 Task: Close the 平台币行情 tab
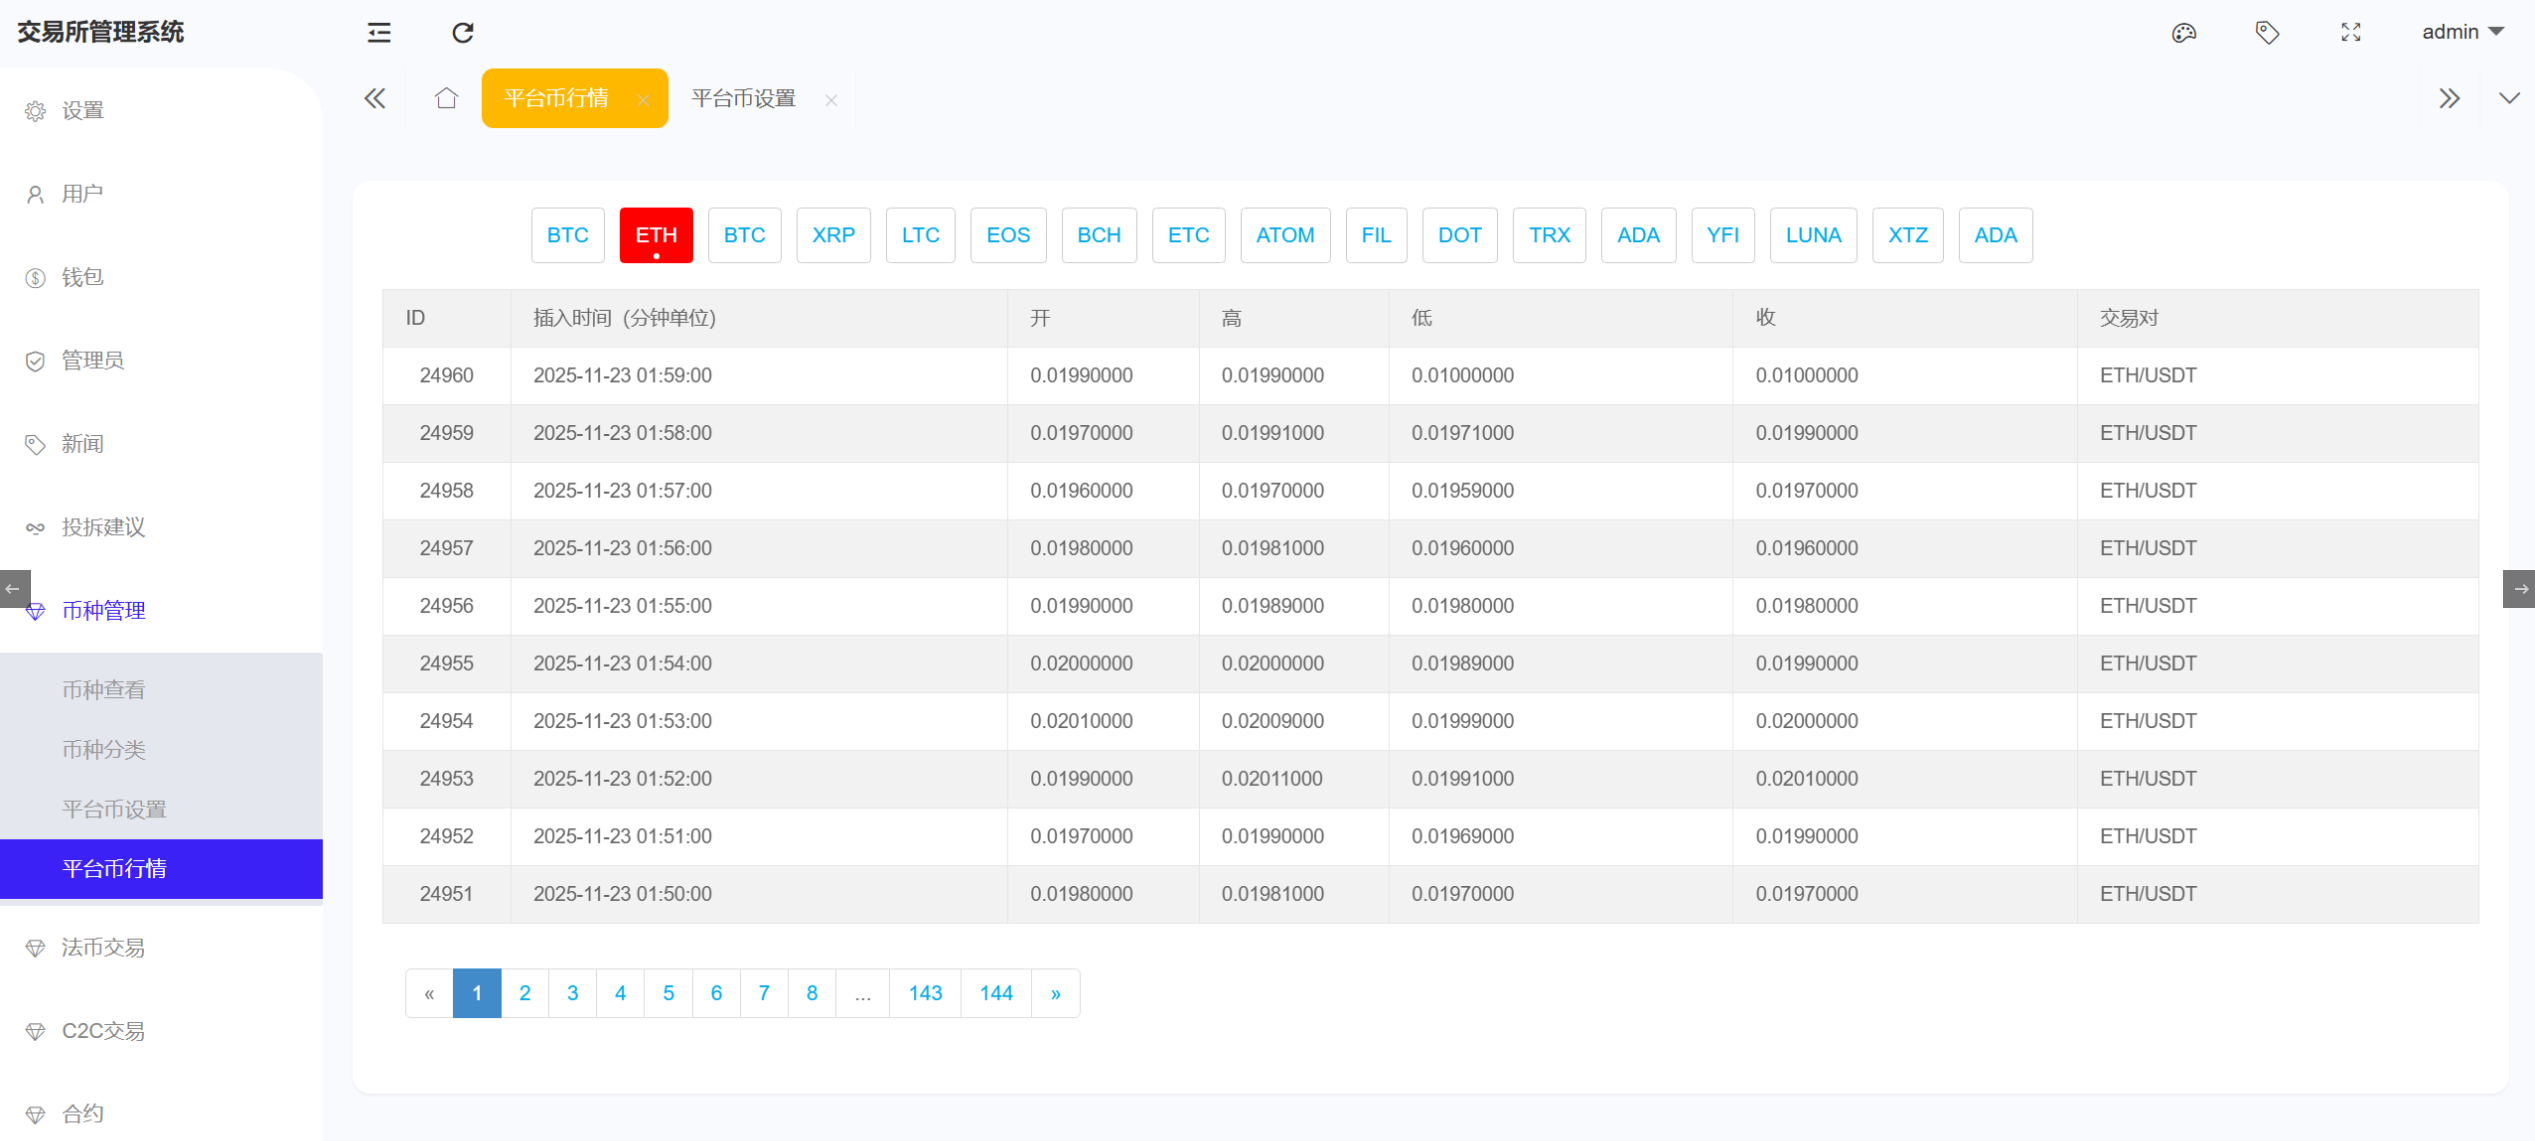click(643, 99)
